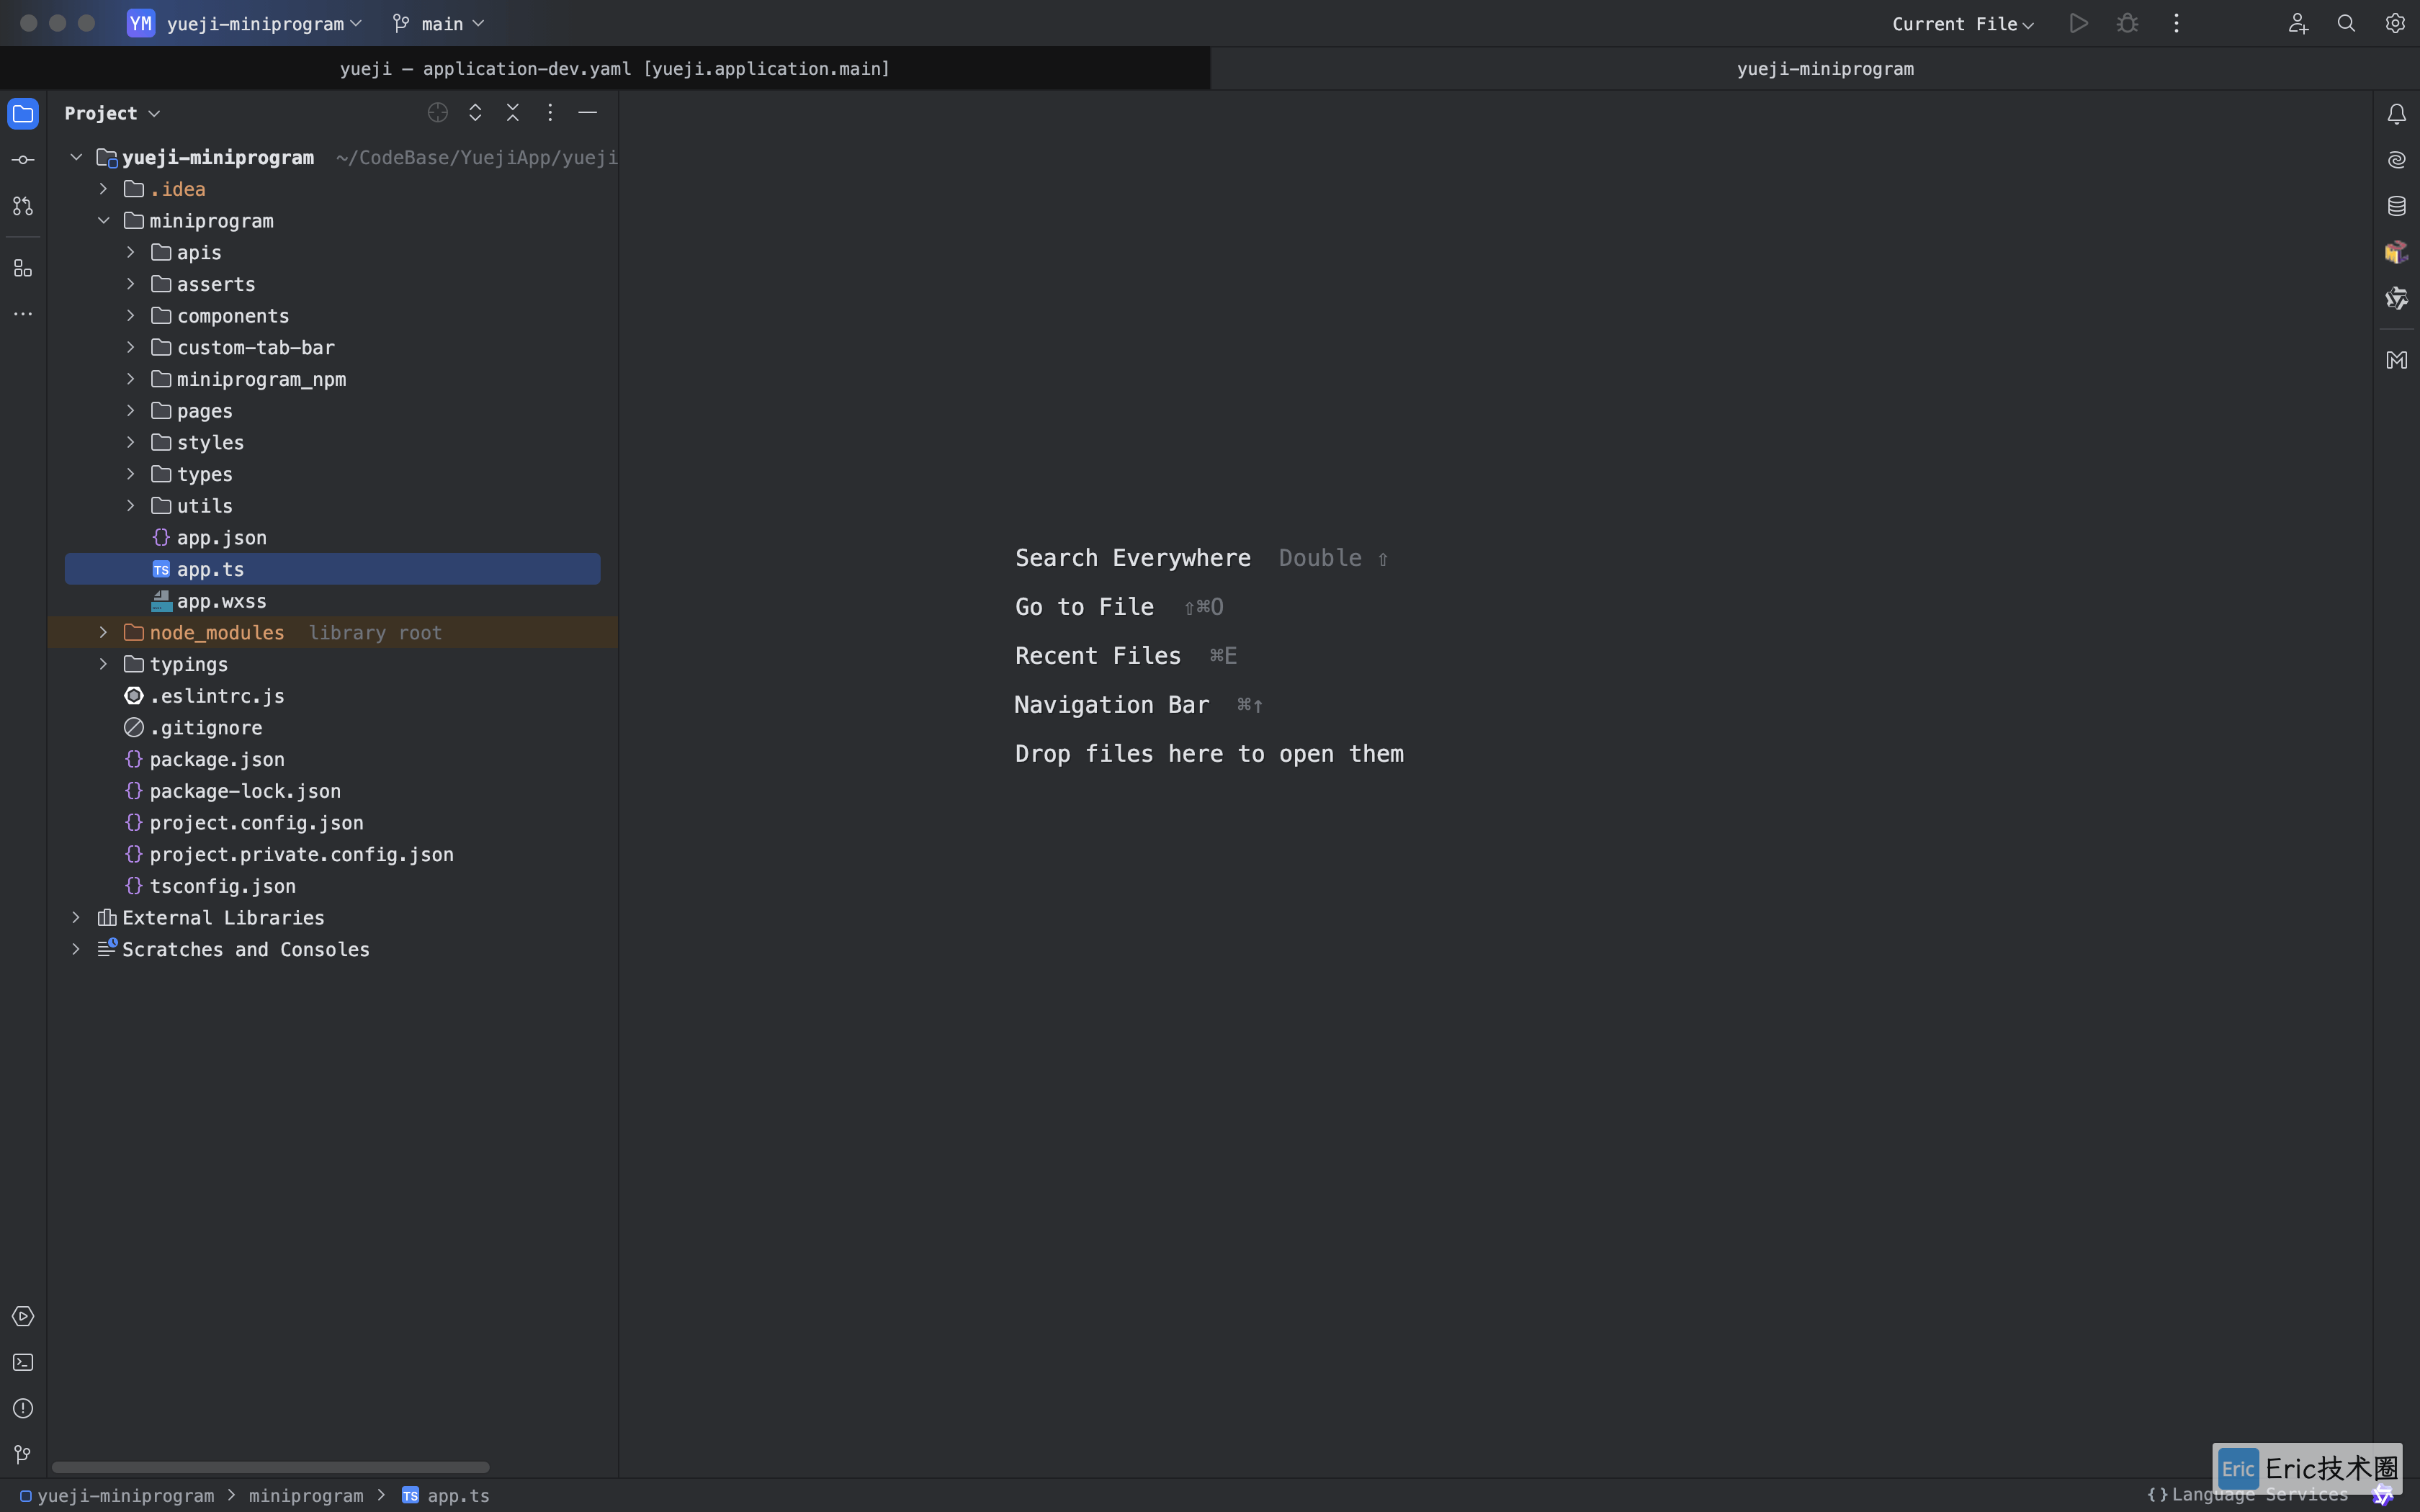This screenshot has width=2420, height=1512.
Task: Open Search Everywhere magnifier
Action: point(2346,23)
